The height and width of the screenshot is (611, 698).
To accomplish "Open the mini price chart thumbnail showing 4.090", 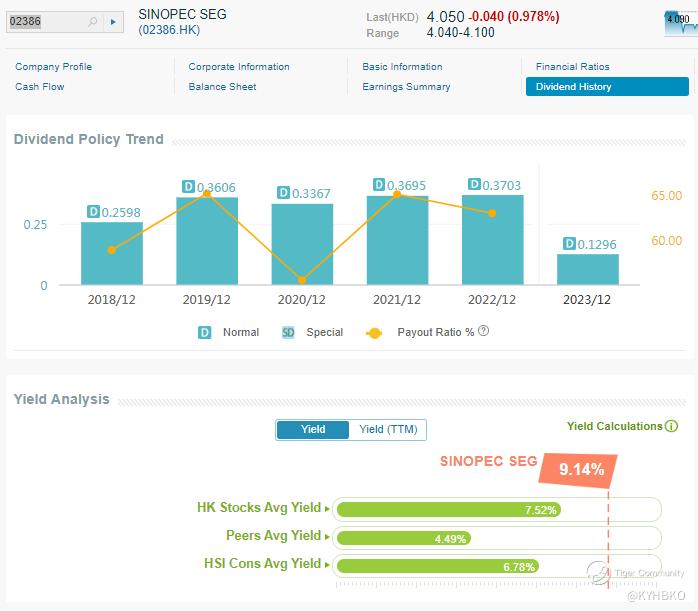I will (x=681, y=24).
